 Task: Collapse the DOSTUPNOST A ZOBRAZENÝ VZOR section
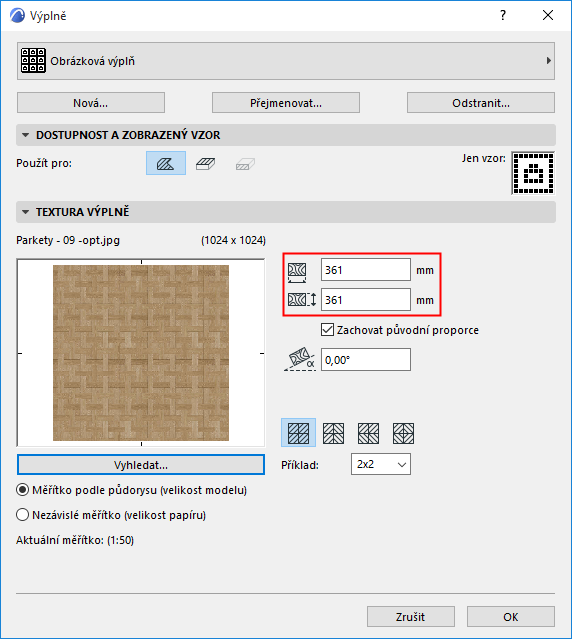click(26, 135)
